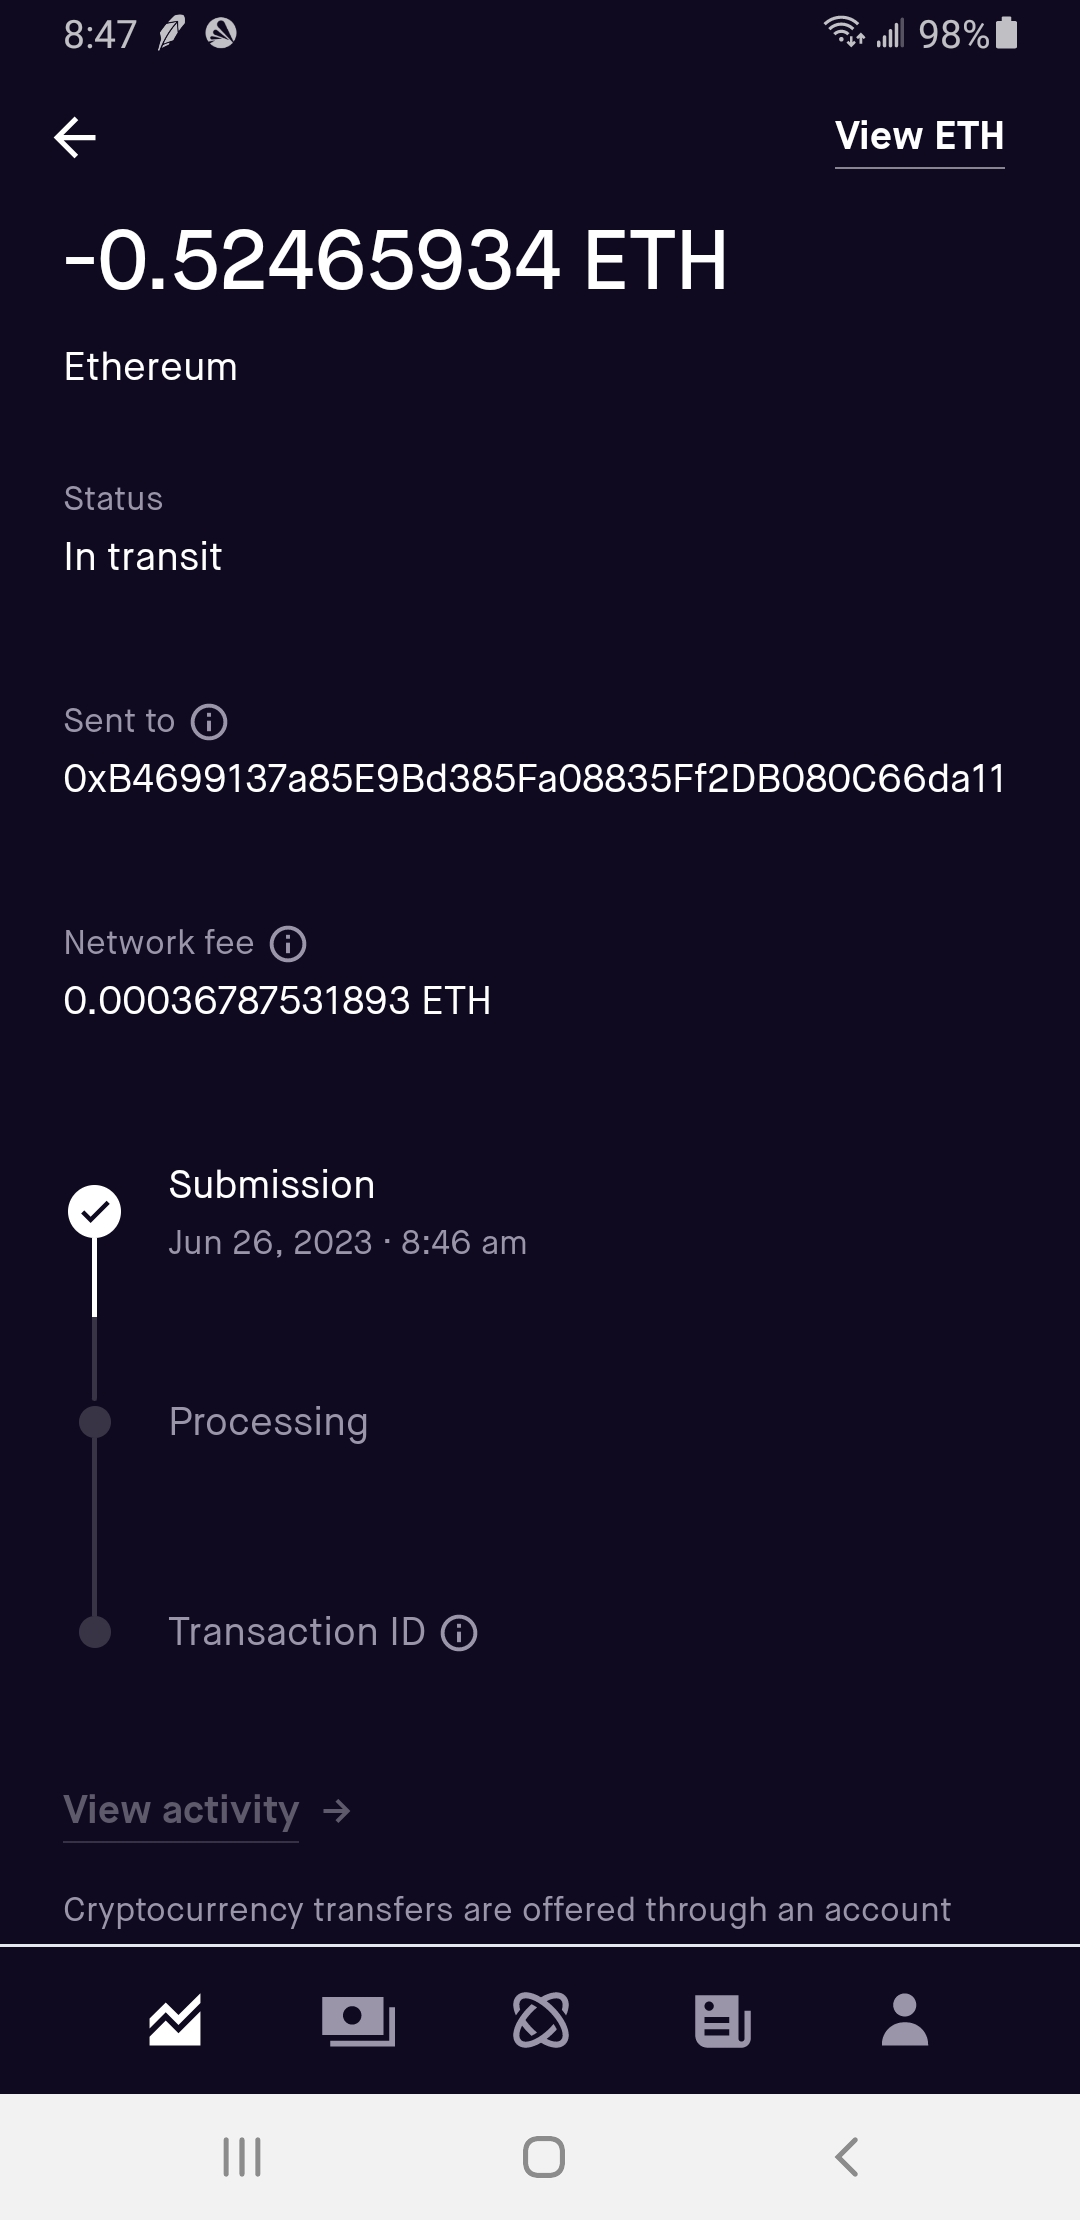The height and width of the screenshot is (2220, 1080).
Task: Tap info icon next to Transaction ID
Action: point(459,1633)
